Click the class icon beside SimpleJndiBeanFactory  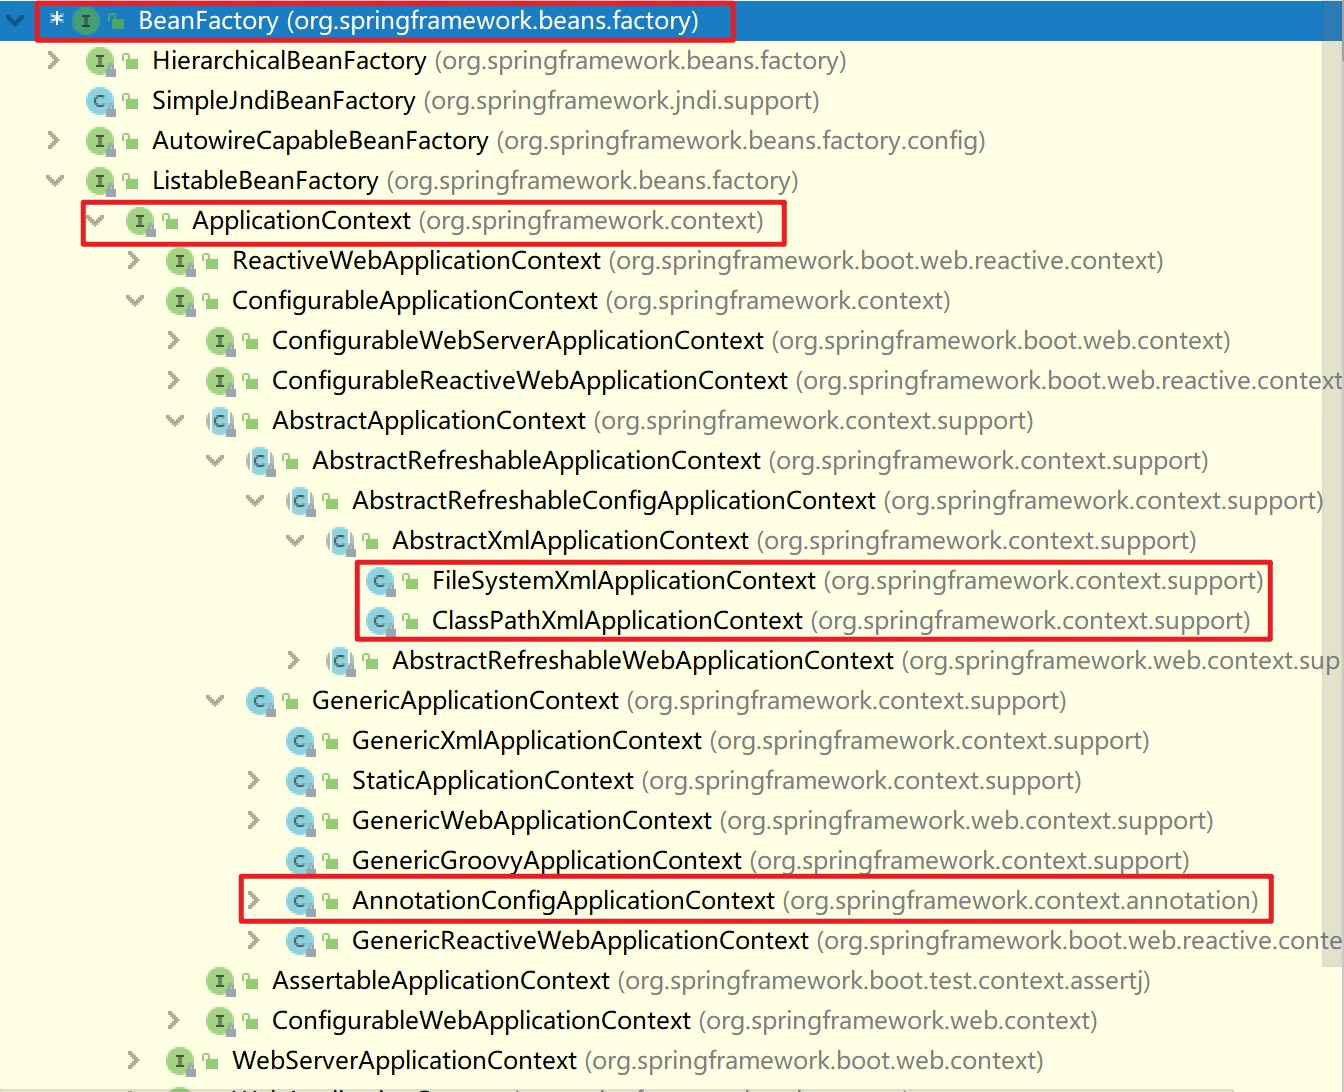point(99,100)
